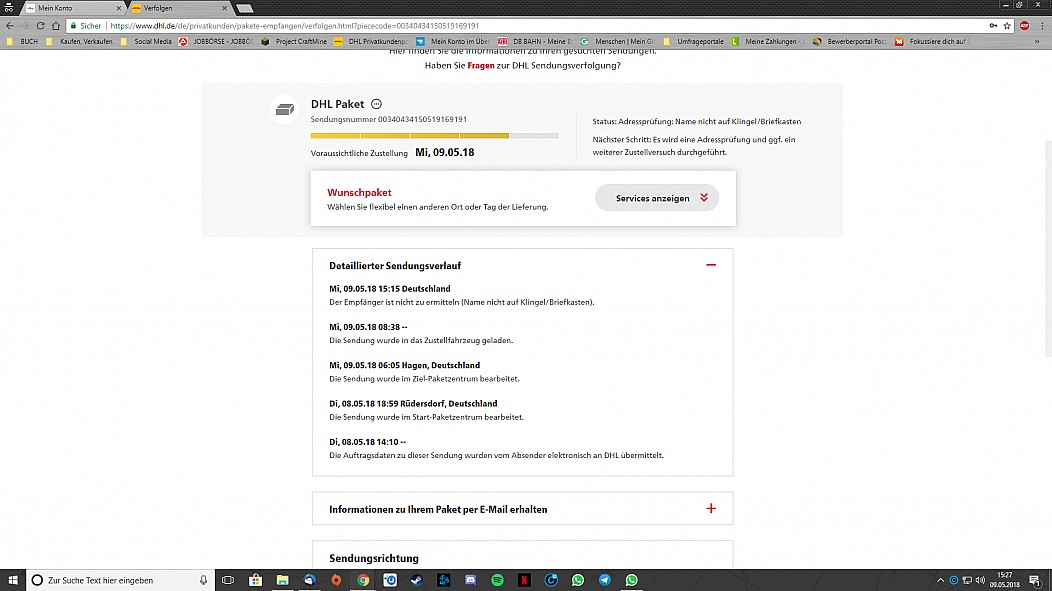
Task: Open the BUCH bookmark folder
Action: tap(22, 42)
